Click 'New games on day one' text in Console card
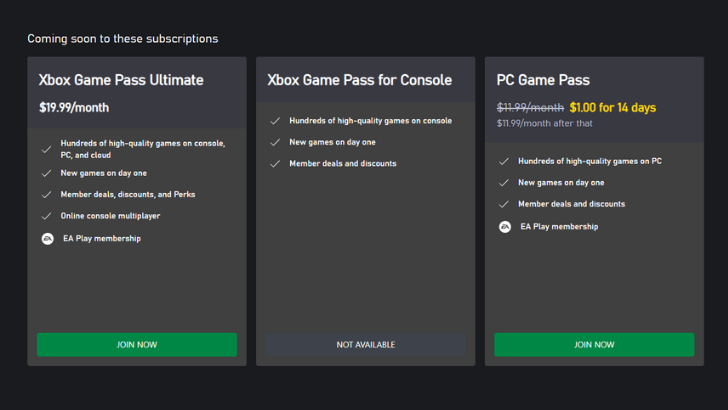Viewport: 728px width, 410px height. (x=332, y=142)
